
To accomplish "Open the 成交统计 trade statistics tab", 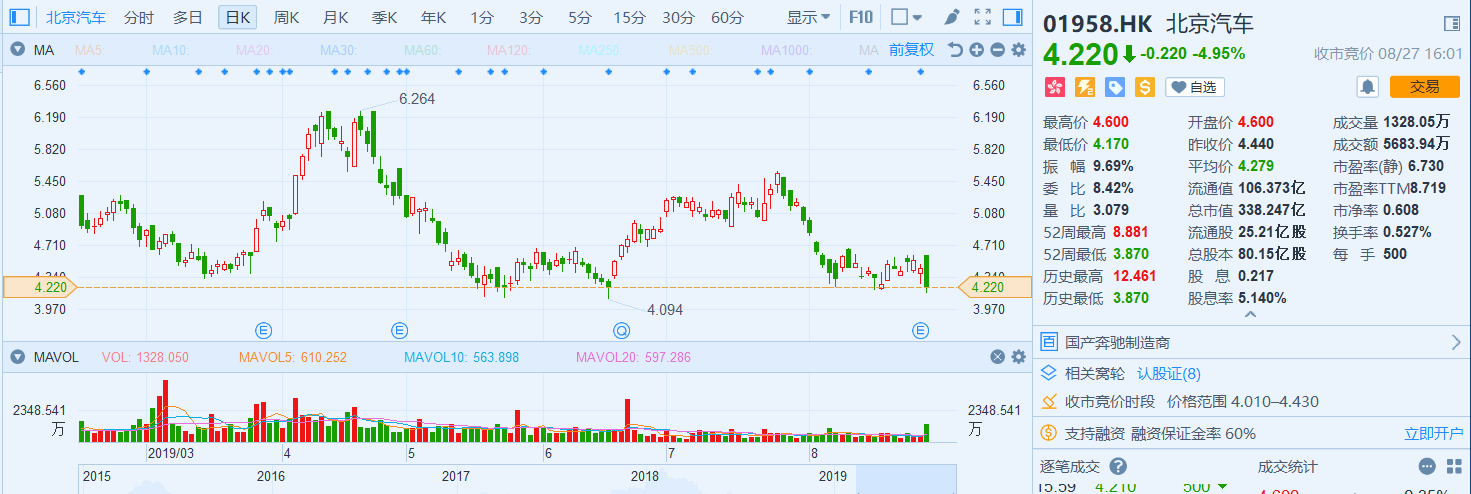I will point(1288,466).
